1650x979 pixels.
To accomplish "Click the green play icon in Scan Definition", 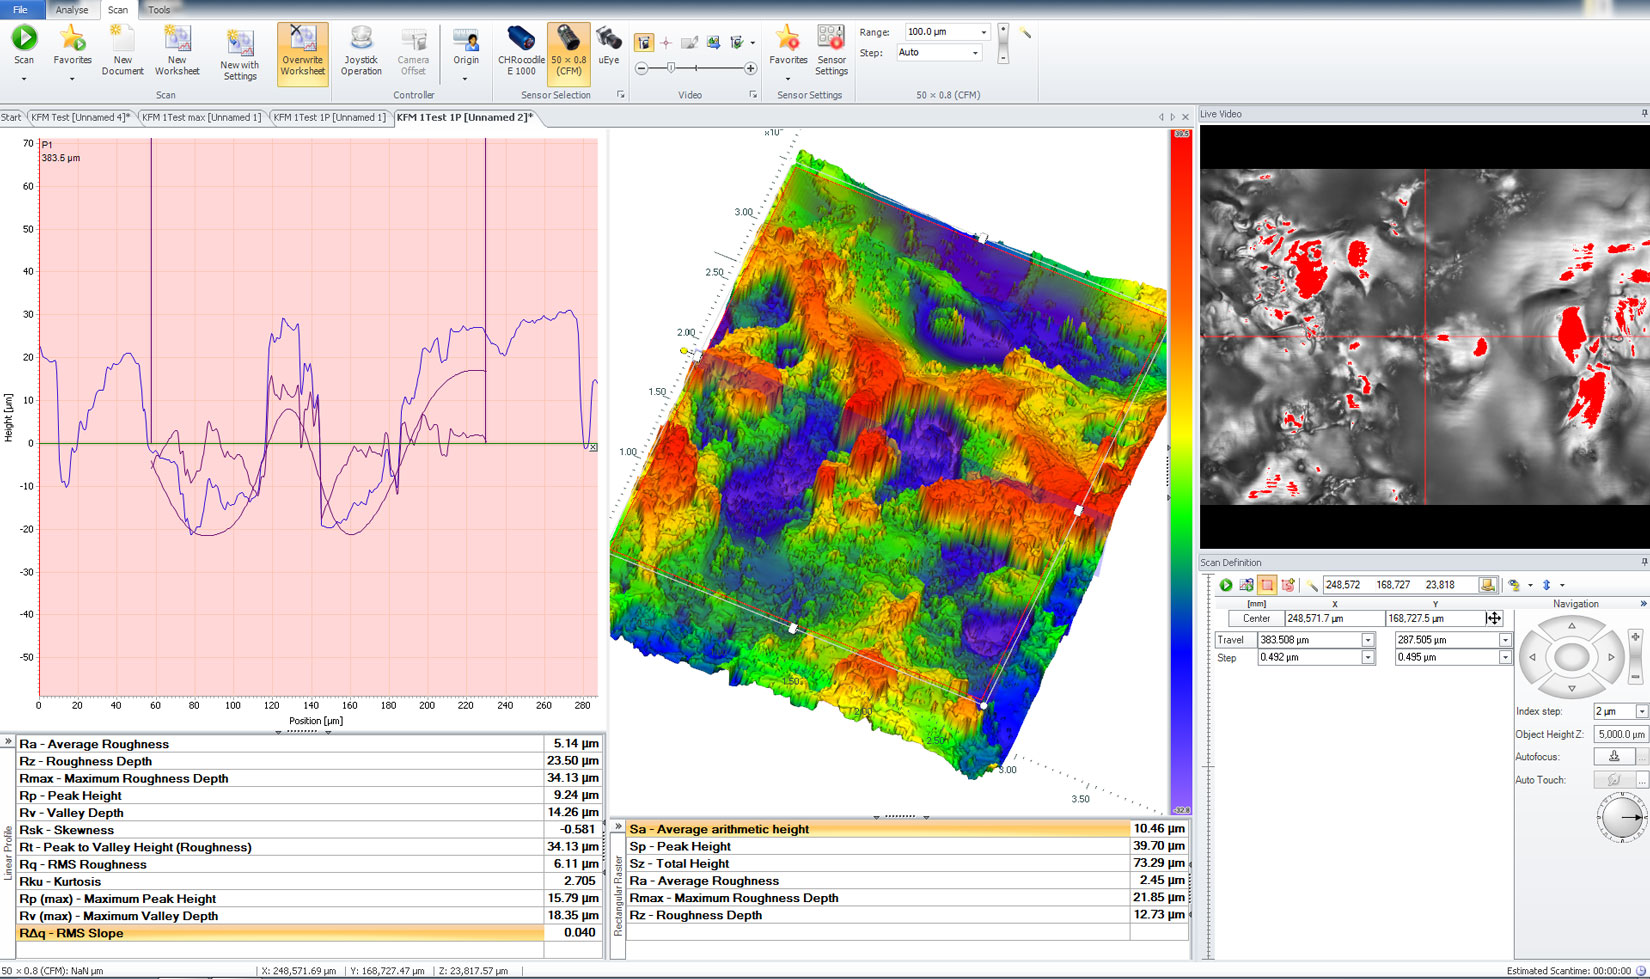I will (1225, 585).
